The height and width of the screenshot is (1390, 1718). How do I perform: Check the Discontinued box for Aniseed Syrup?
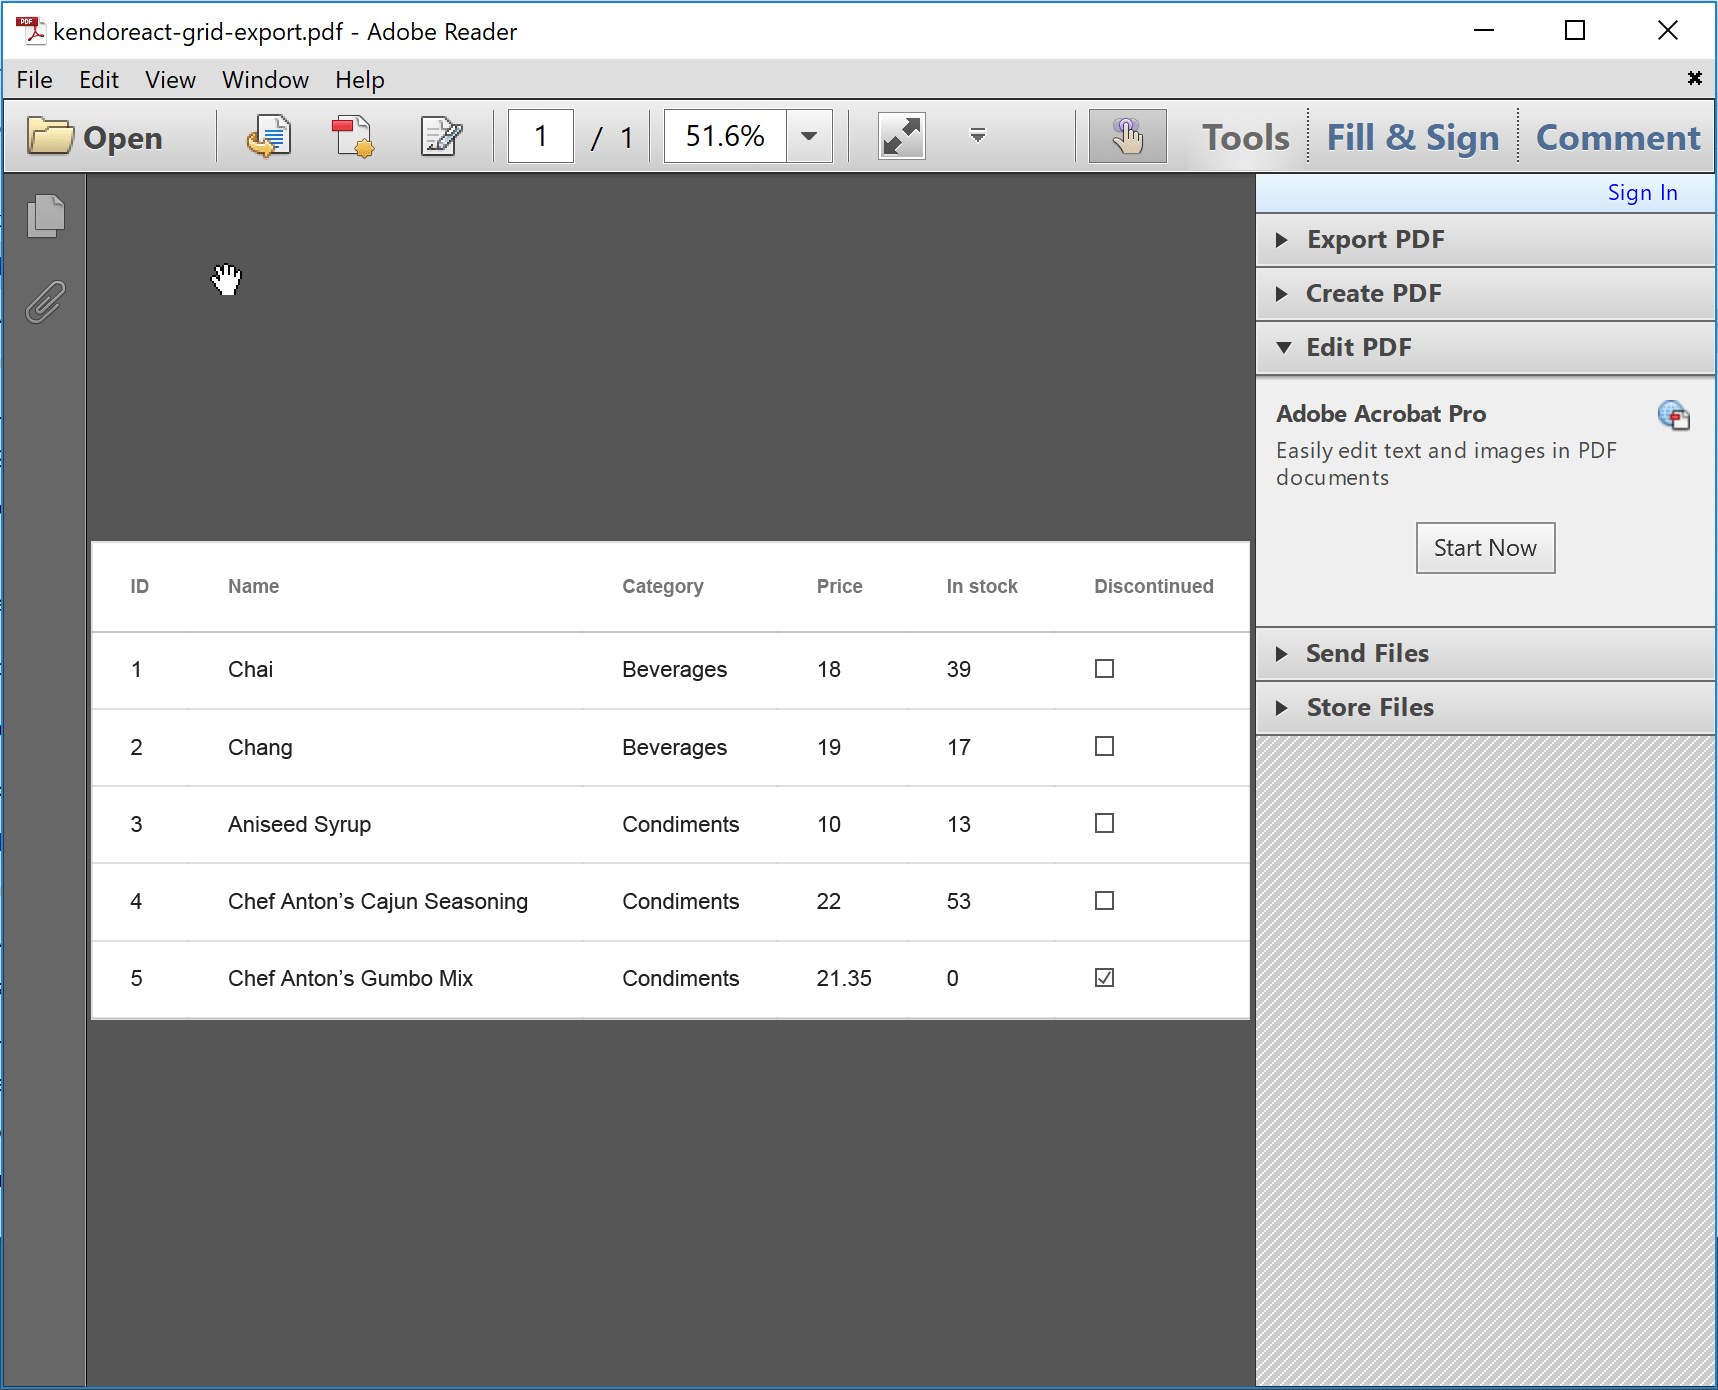(x=1103, y=823)
